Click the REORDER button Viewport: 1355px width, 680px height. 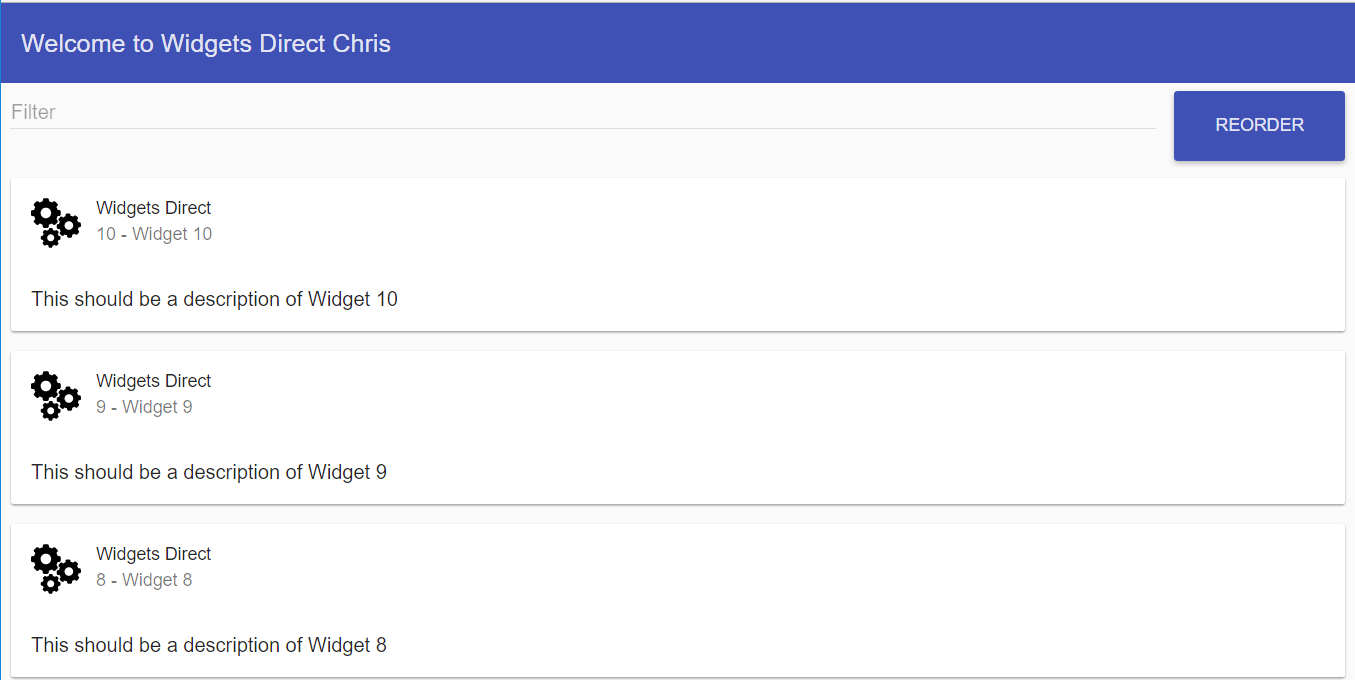[1259, 125]
